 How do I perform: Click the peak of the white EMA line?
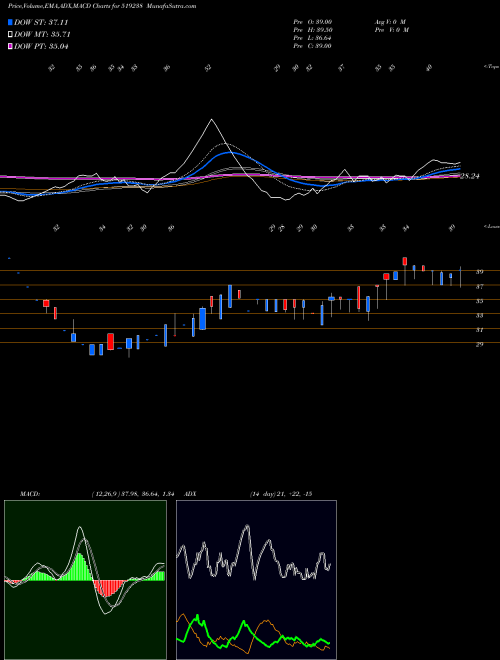[211, 120]
